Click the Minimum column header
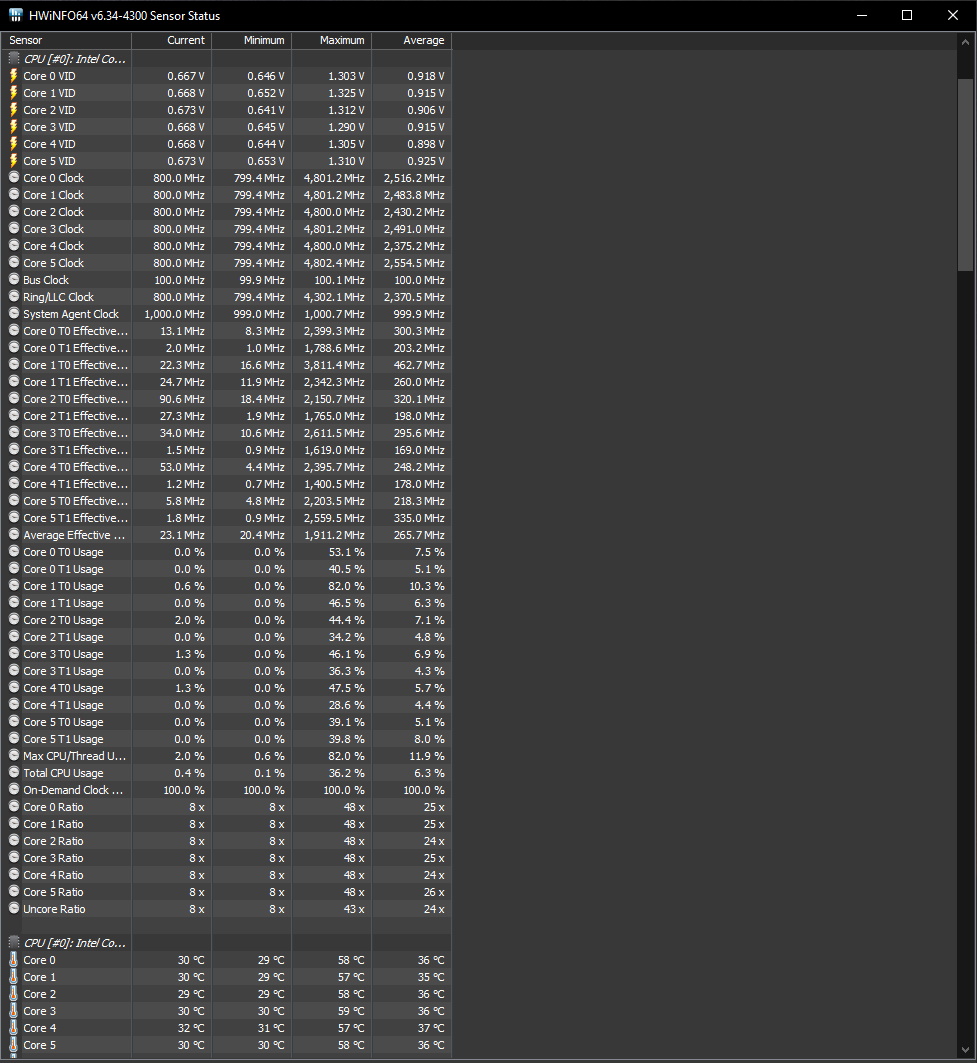 point(252,41)
